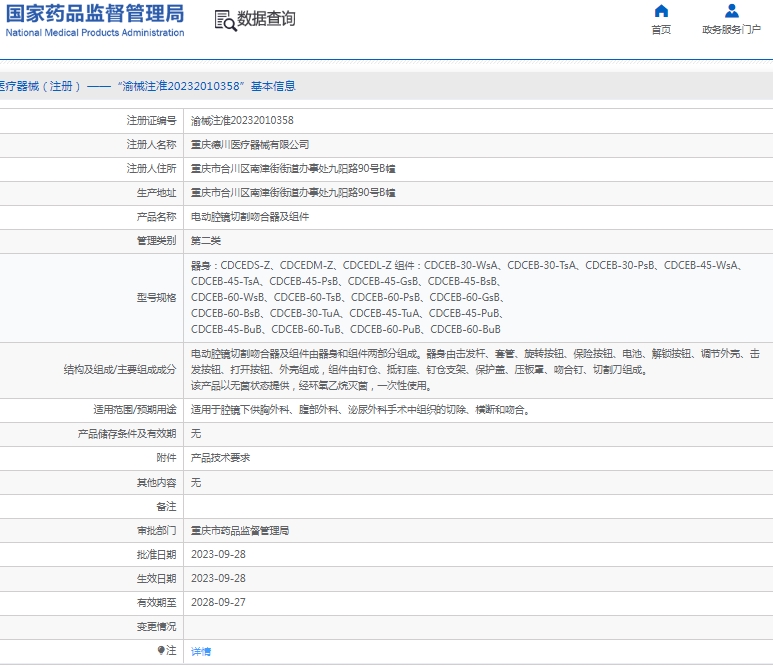Select the model line starting CDCEB-60-BsB
This screenshot has height=669, width=773.
click(x=347, y=313)
